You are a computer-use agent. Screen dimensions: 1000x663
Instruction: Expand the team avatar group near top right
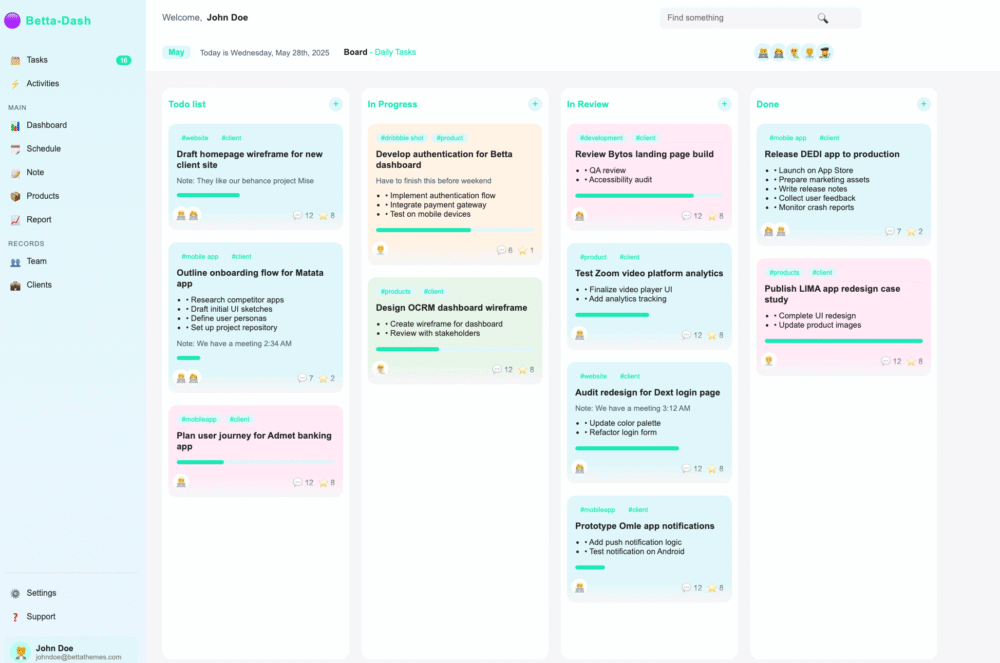point(793,51)
